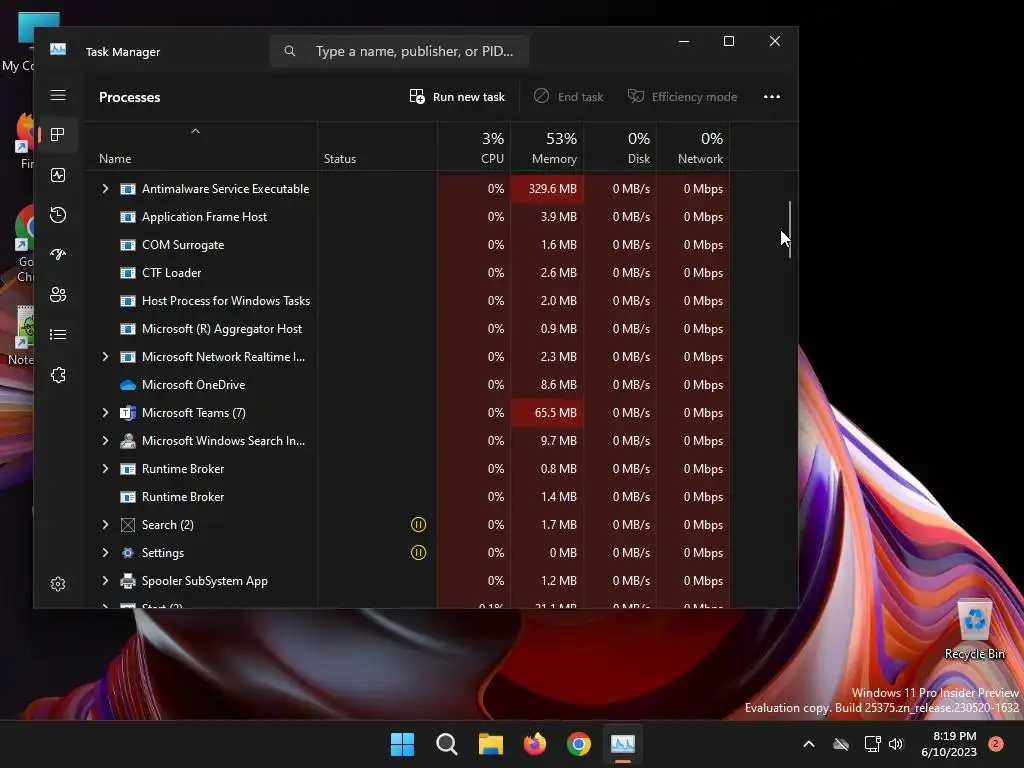Expand the Settings process group
Image resolution: width=1024 pixels, height=768 pixels.
tap(105, 552)
